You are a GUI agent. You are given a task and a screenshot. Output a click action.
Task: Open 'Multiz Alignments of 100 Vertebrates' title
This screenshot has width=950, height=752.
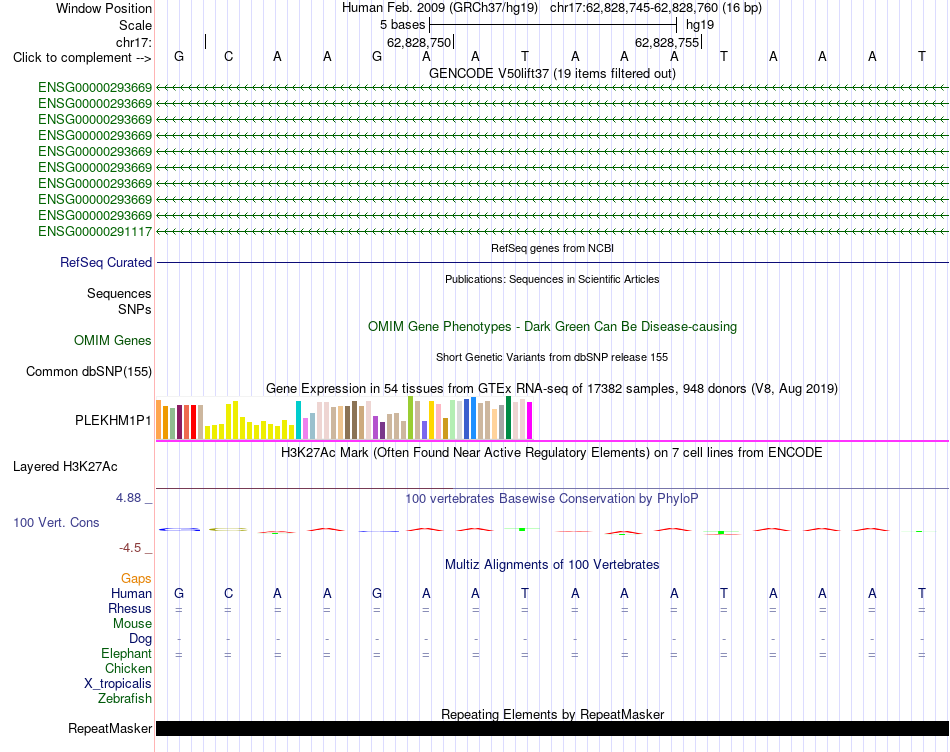tap(552, 565)
